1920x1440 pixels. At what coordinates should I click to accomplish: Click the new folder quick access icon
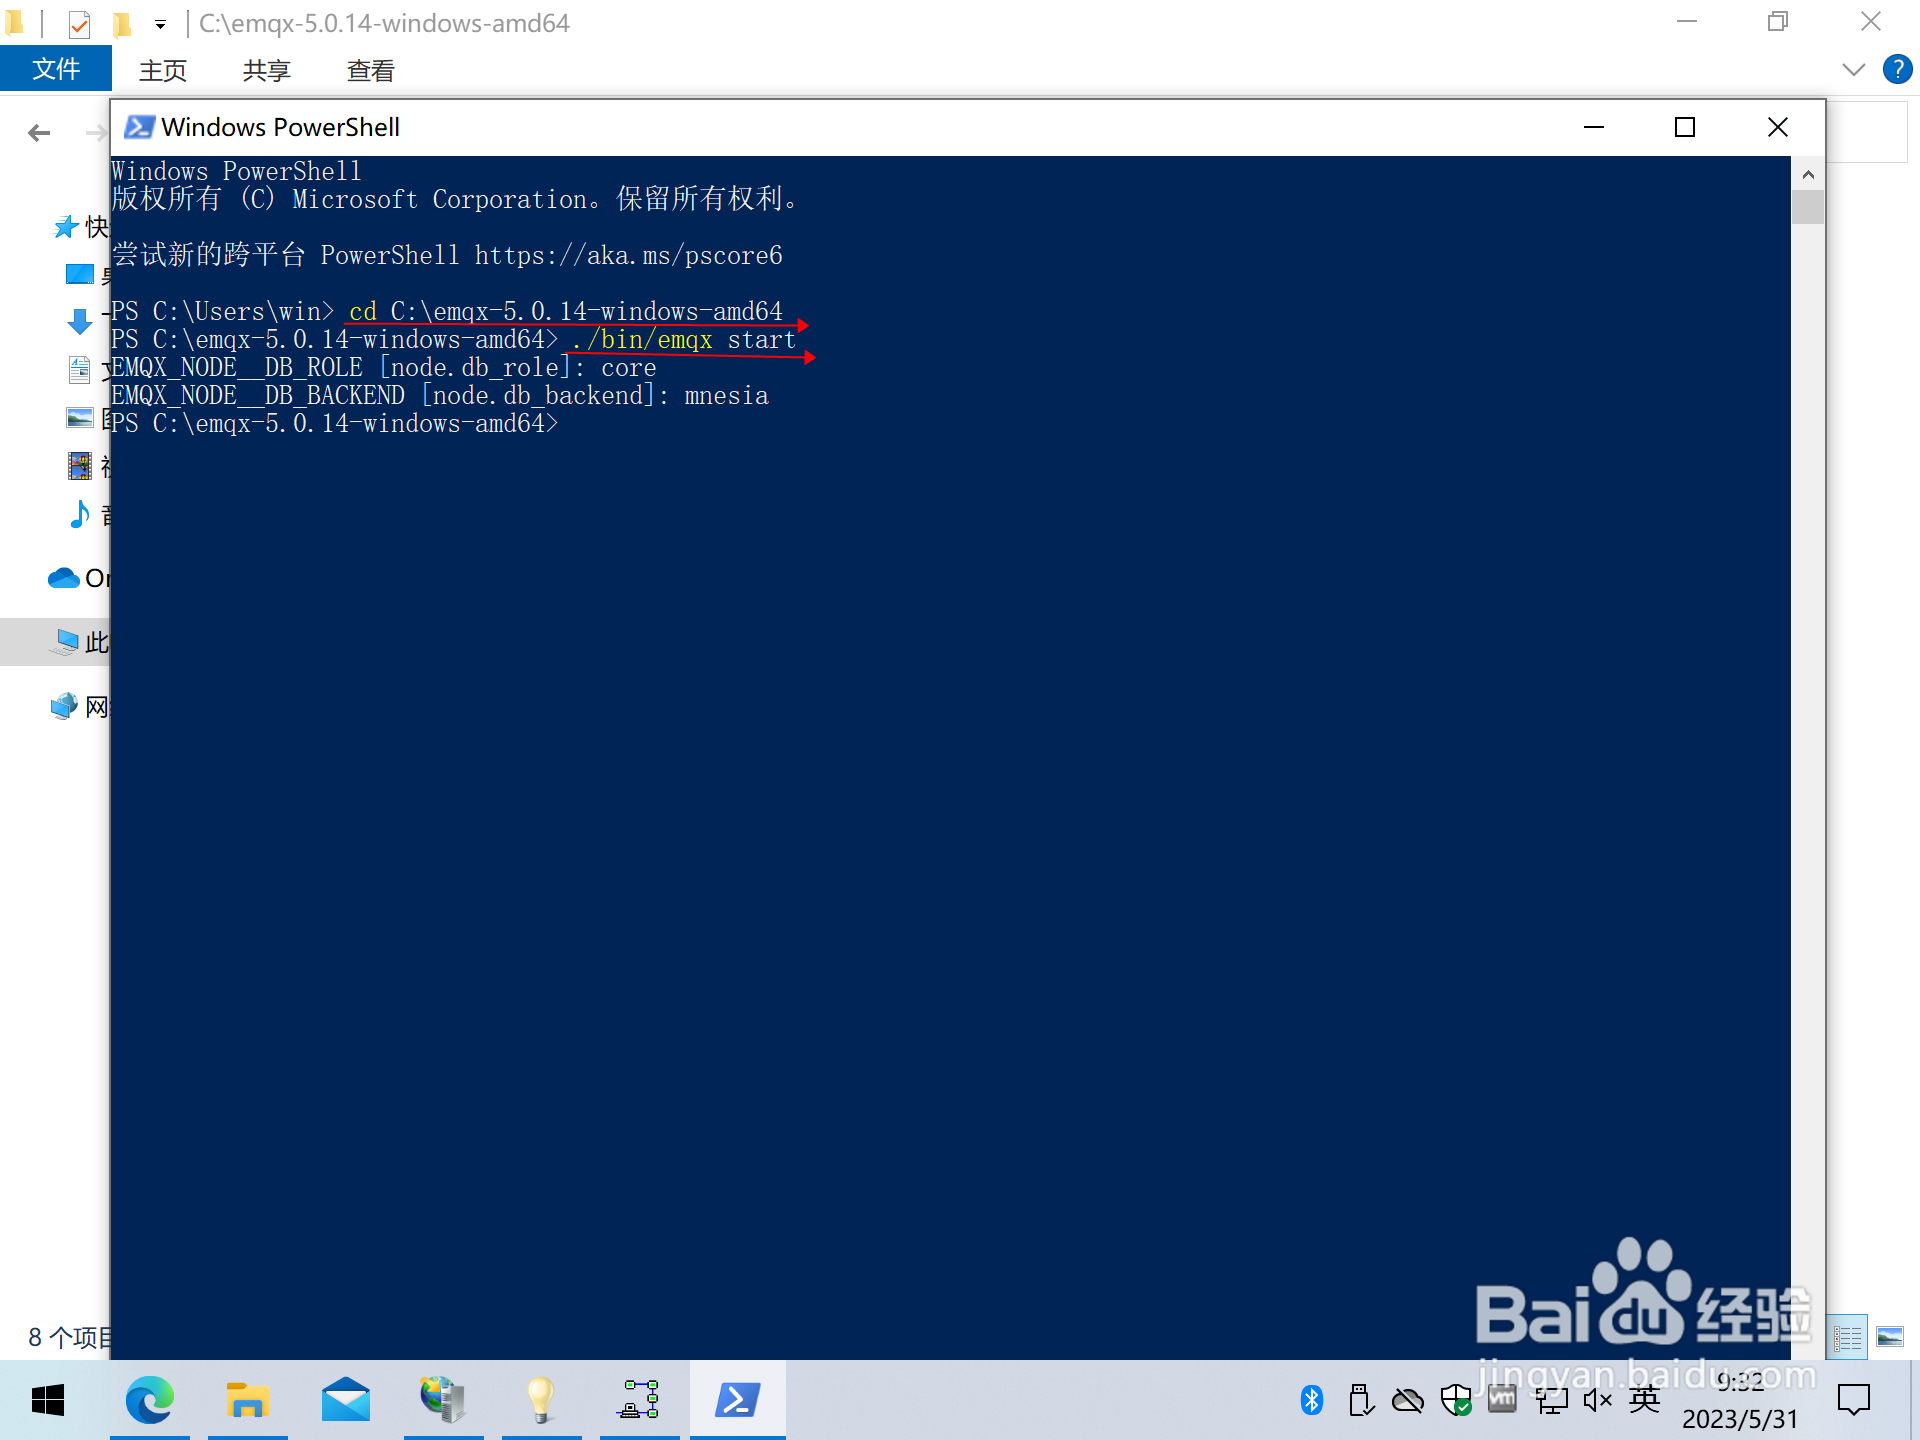tap(121, 23)
